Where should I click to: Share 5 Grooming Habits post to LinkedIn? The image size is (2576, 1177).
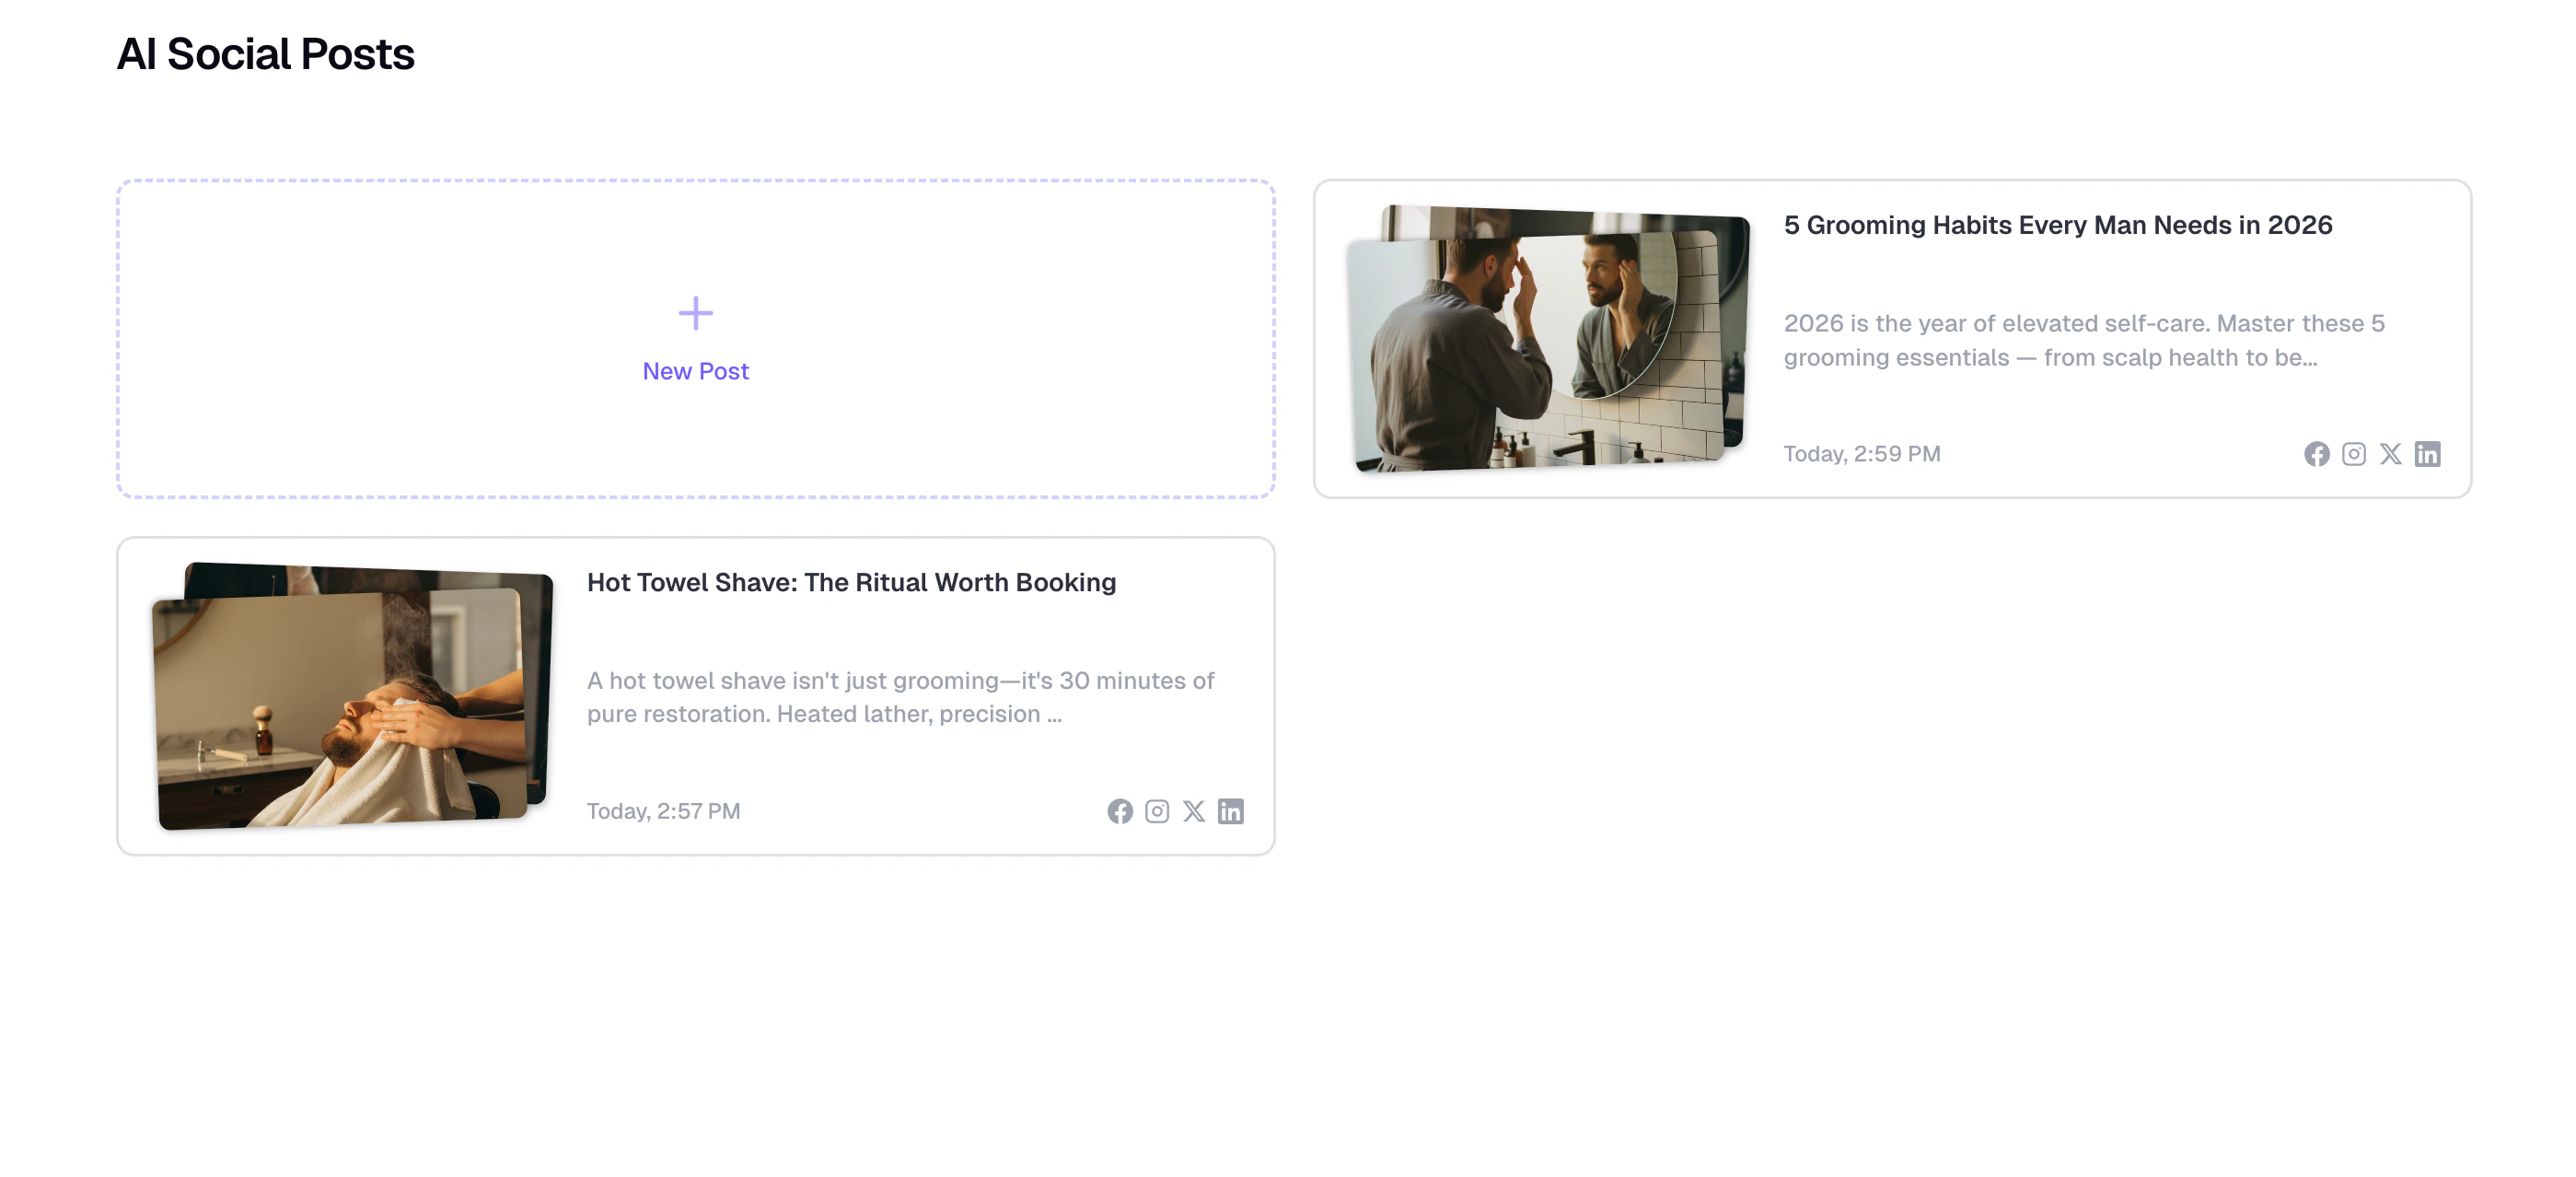click(2429, 453)
